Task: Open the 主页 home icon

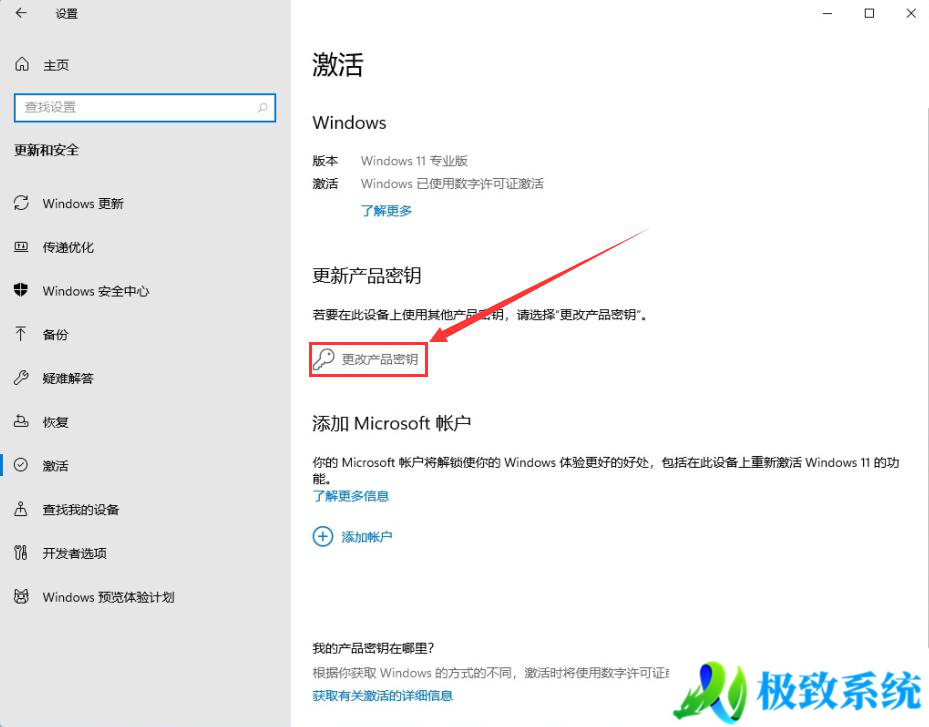Action: click(x=22, y=64)
